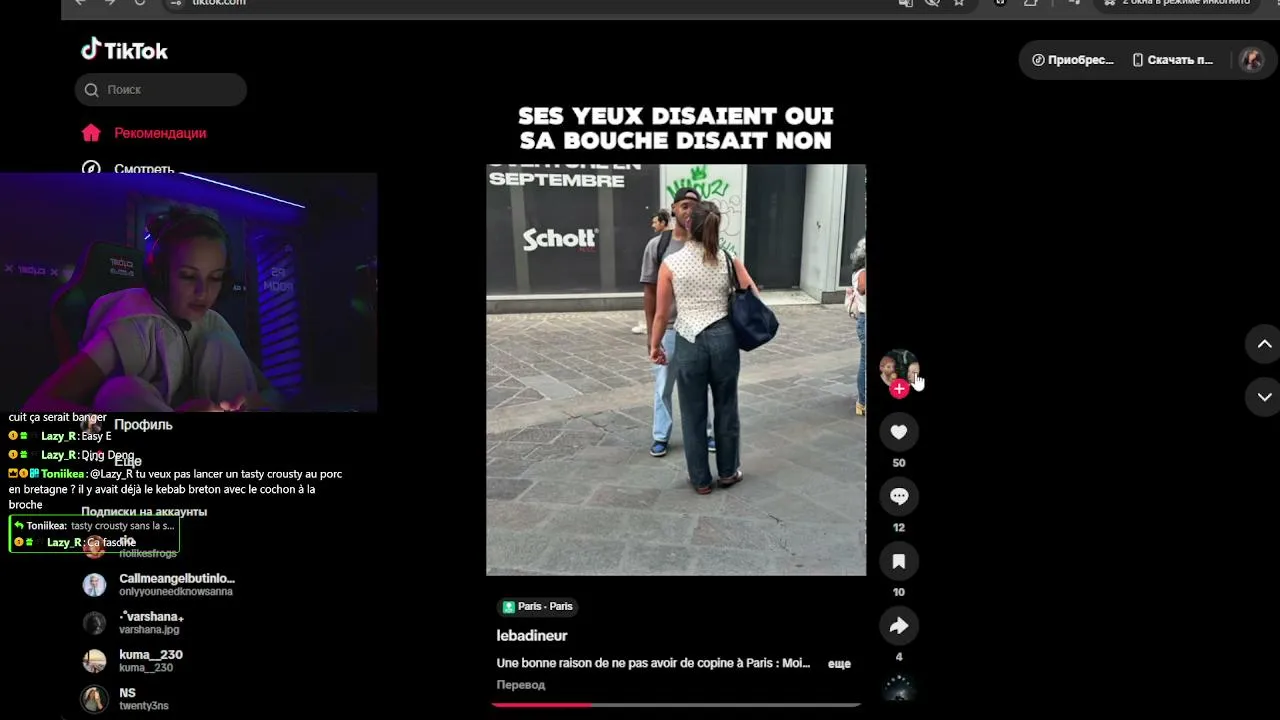Seek on the video progress bar
The image size is (1280, 720).
(676, 705)
